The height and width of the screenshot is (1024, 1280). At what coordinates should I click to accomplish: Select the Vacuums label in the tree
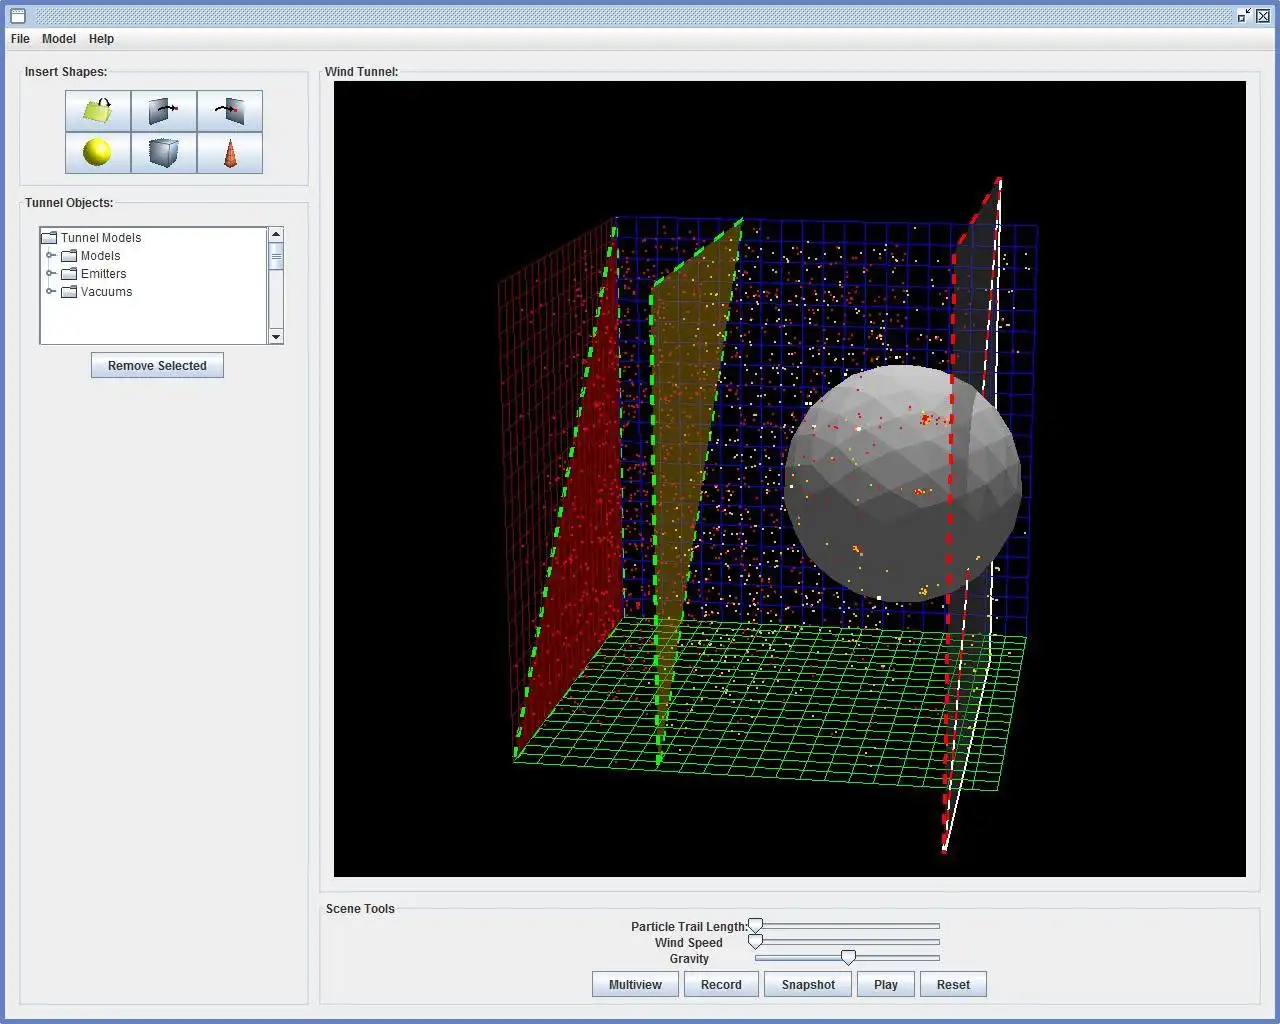(x=106, y=292)
